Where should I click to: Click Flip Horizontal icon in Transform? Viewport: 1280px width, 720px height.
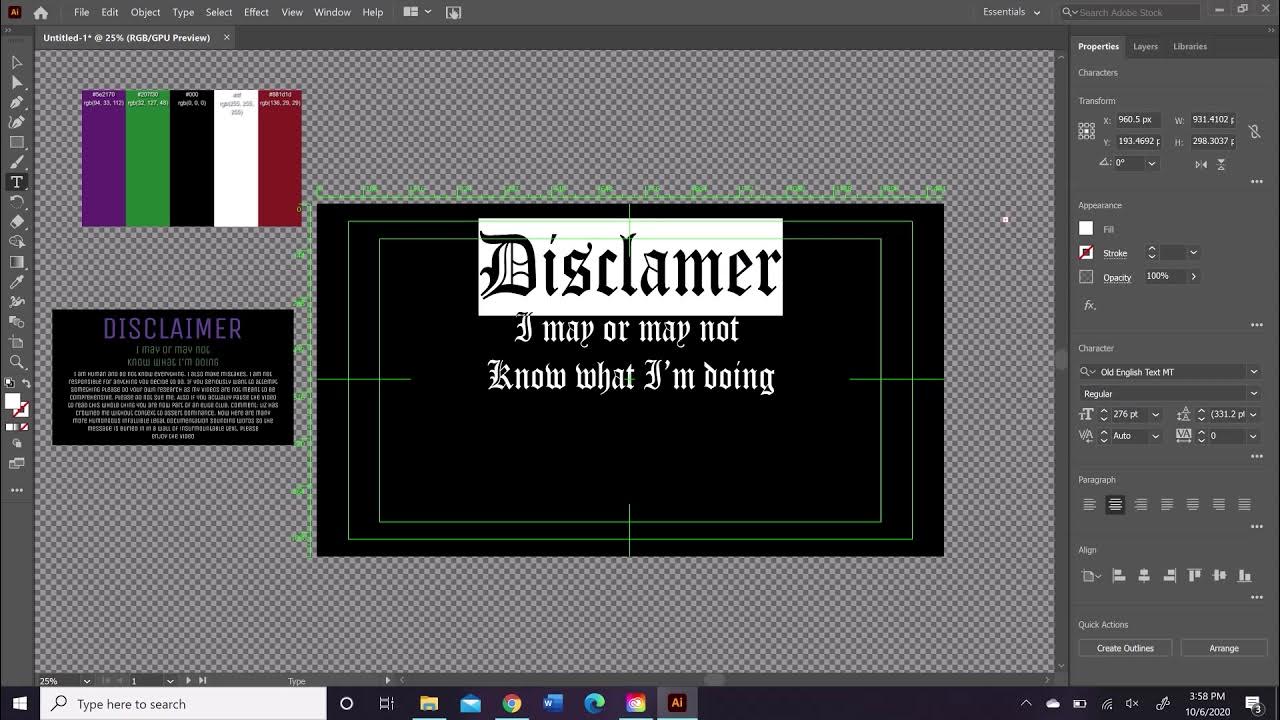coord(1201,163)
